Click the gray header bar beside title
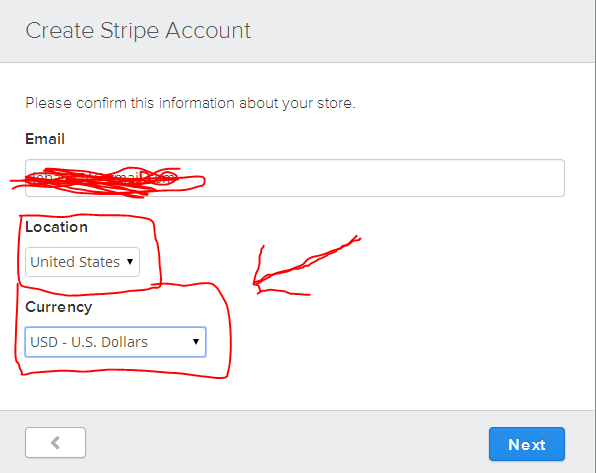The height and width of the screenshot is (473, 596). tap(418, 30)
